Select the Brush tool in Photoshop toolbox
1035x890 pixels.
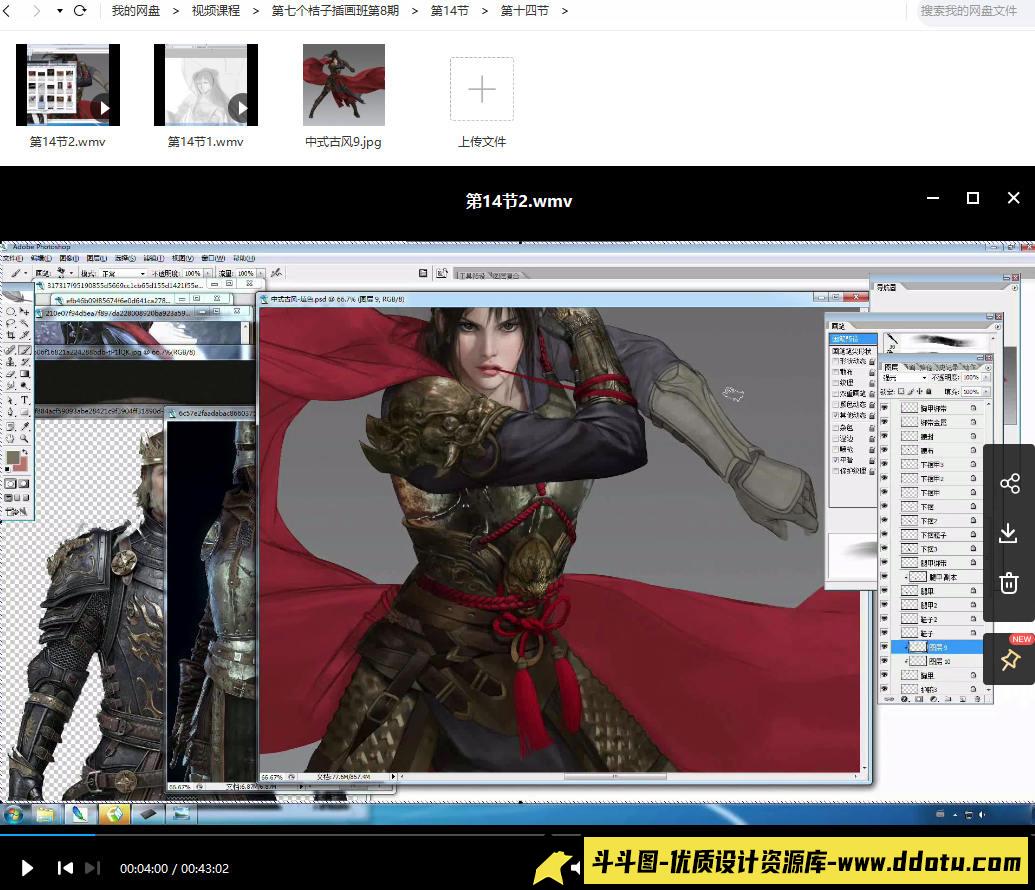(x=24, y=350)
